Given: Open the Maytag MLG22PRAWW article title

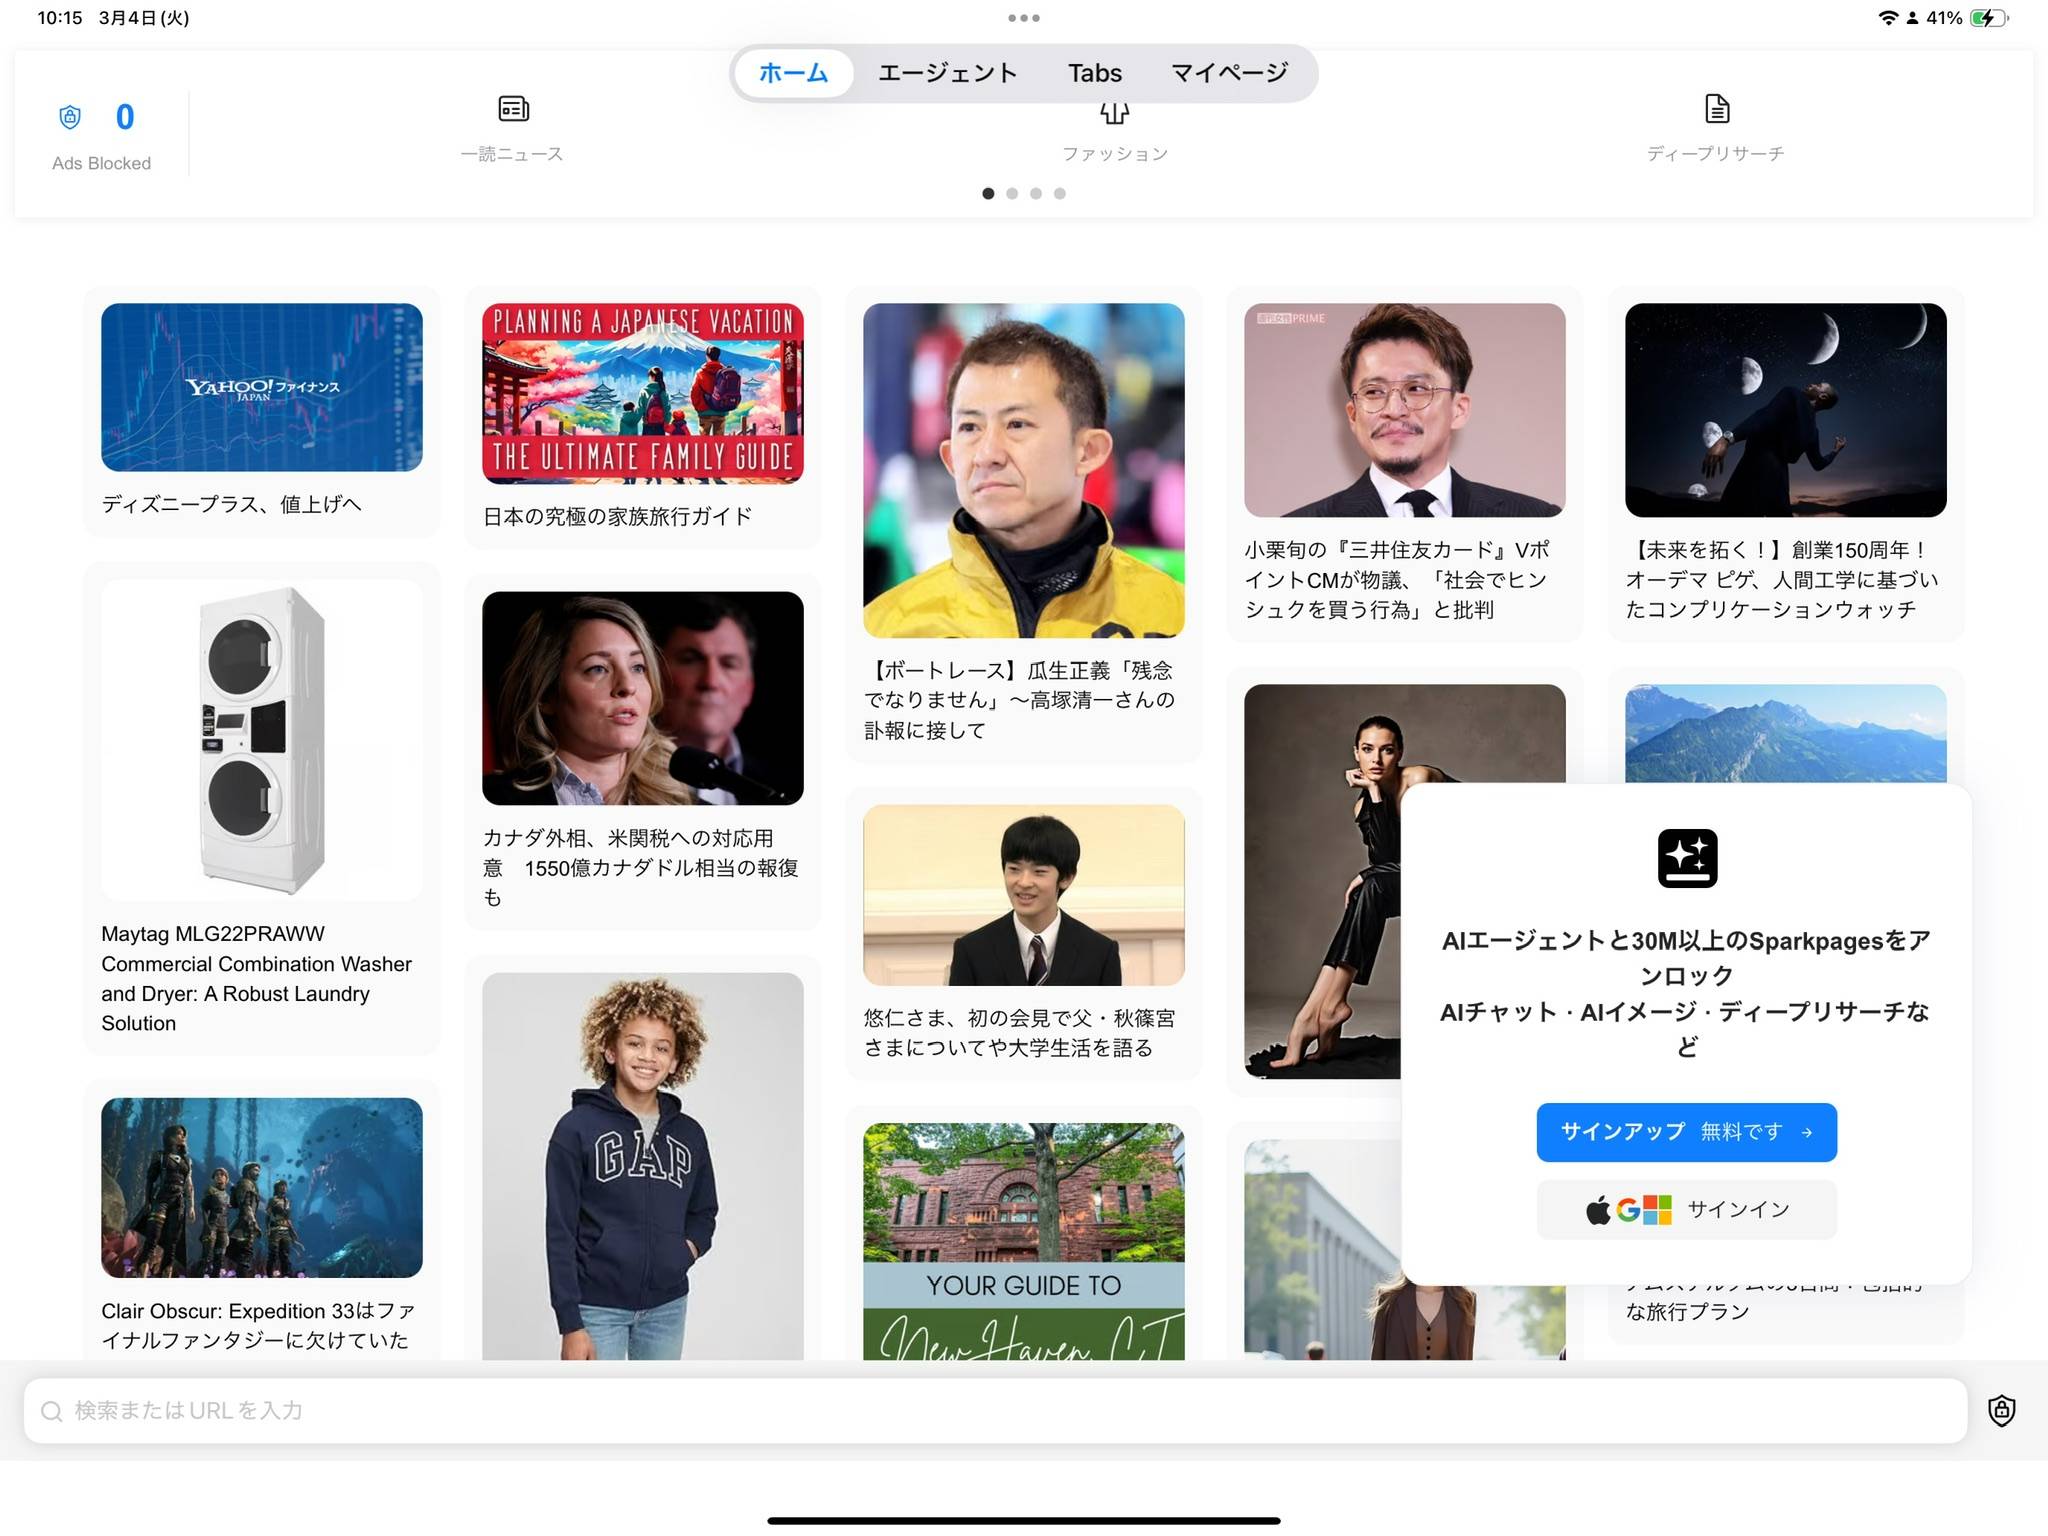Looking at the screenshot, I should click(257, 978).
